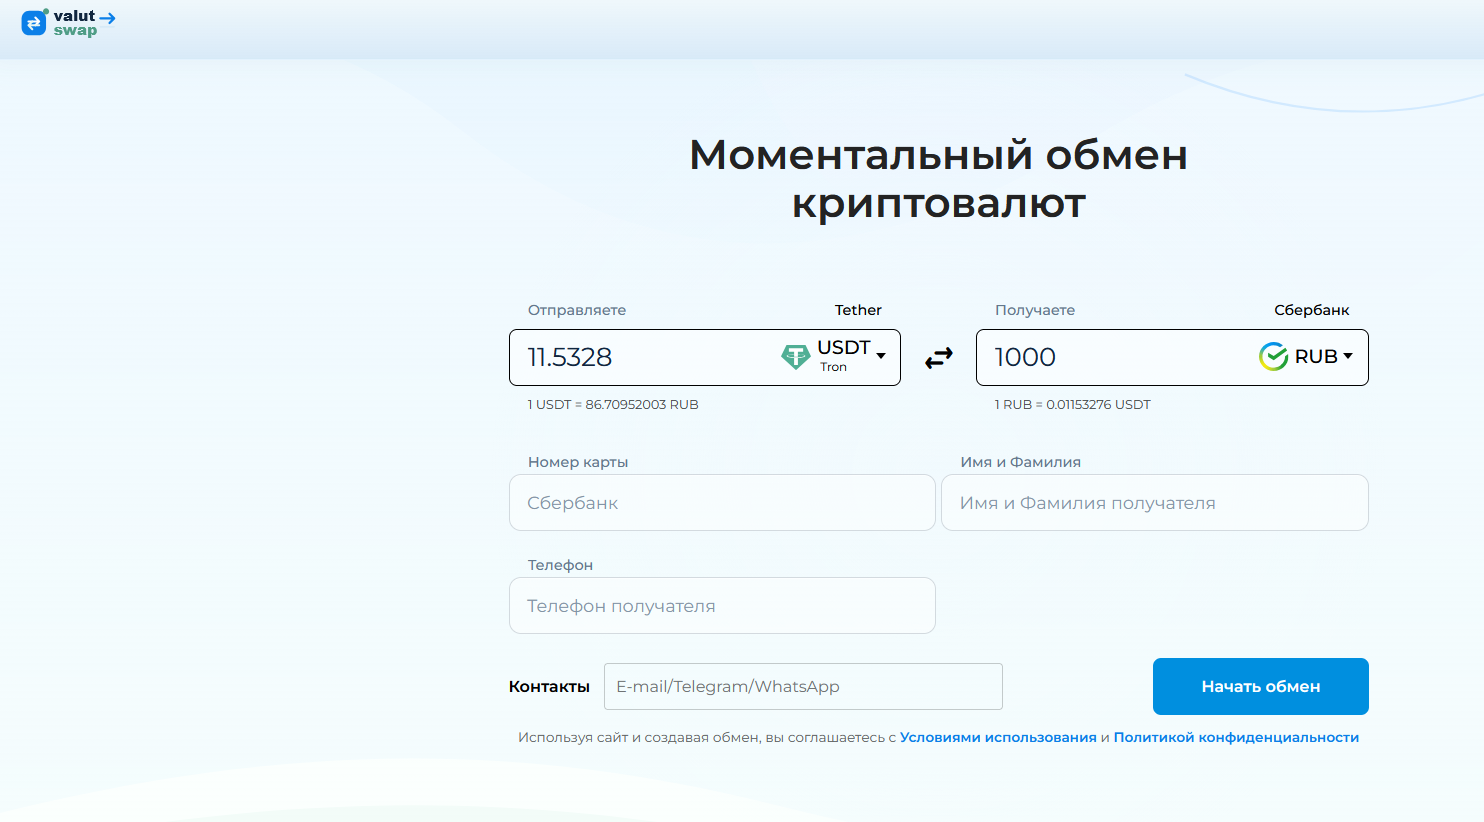Open the USDT Tron currency dropdown

(x=851, y=355)
